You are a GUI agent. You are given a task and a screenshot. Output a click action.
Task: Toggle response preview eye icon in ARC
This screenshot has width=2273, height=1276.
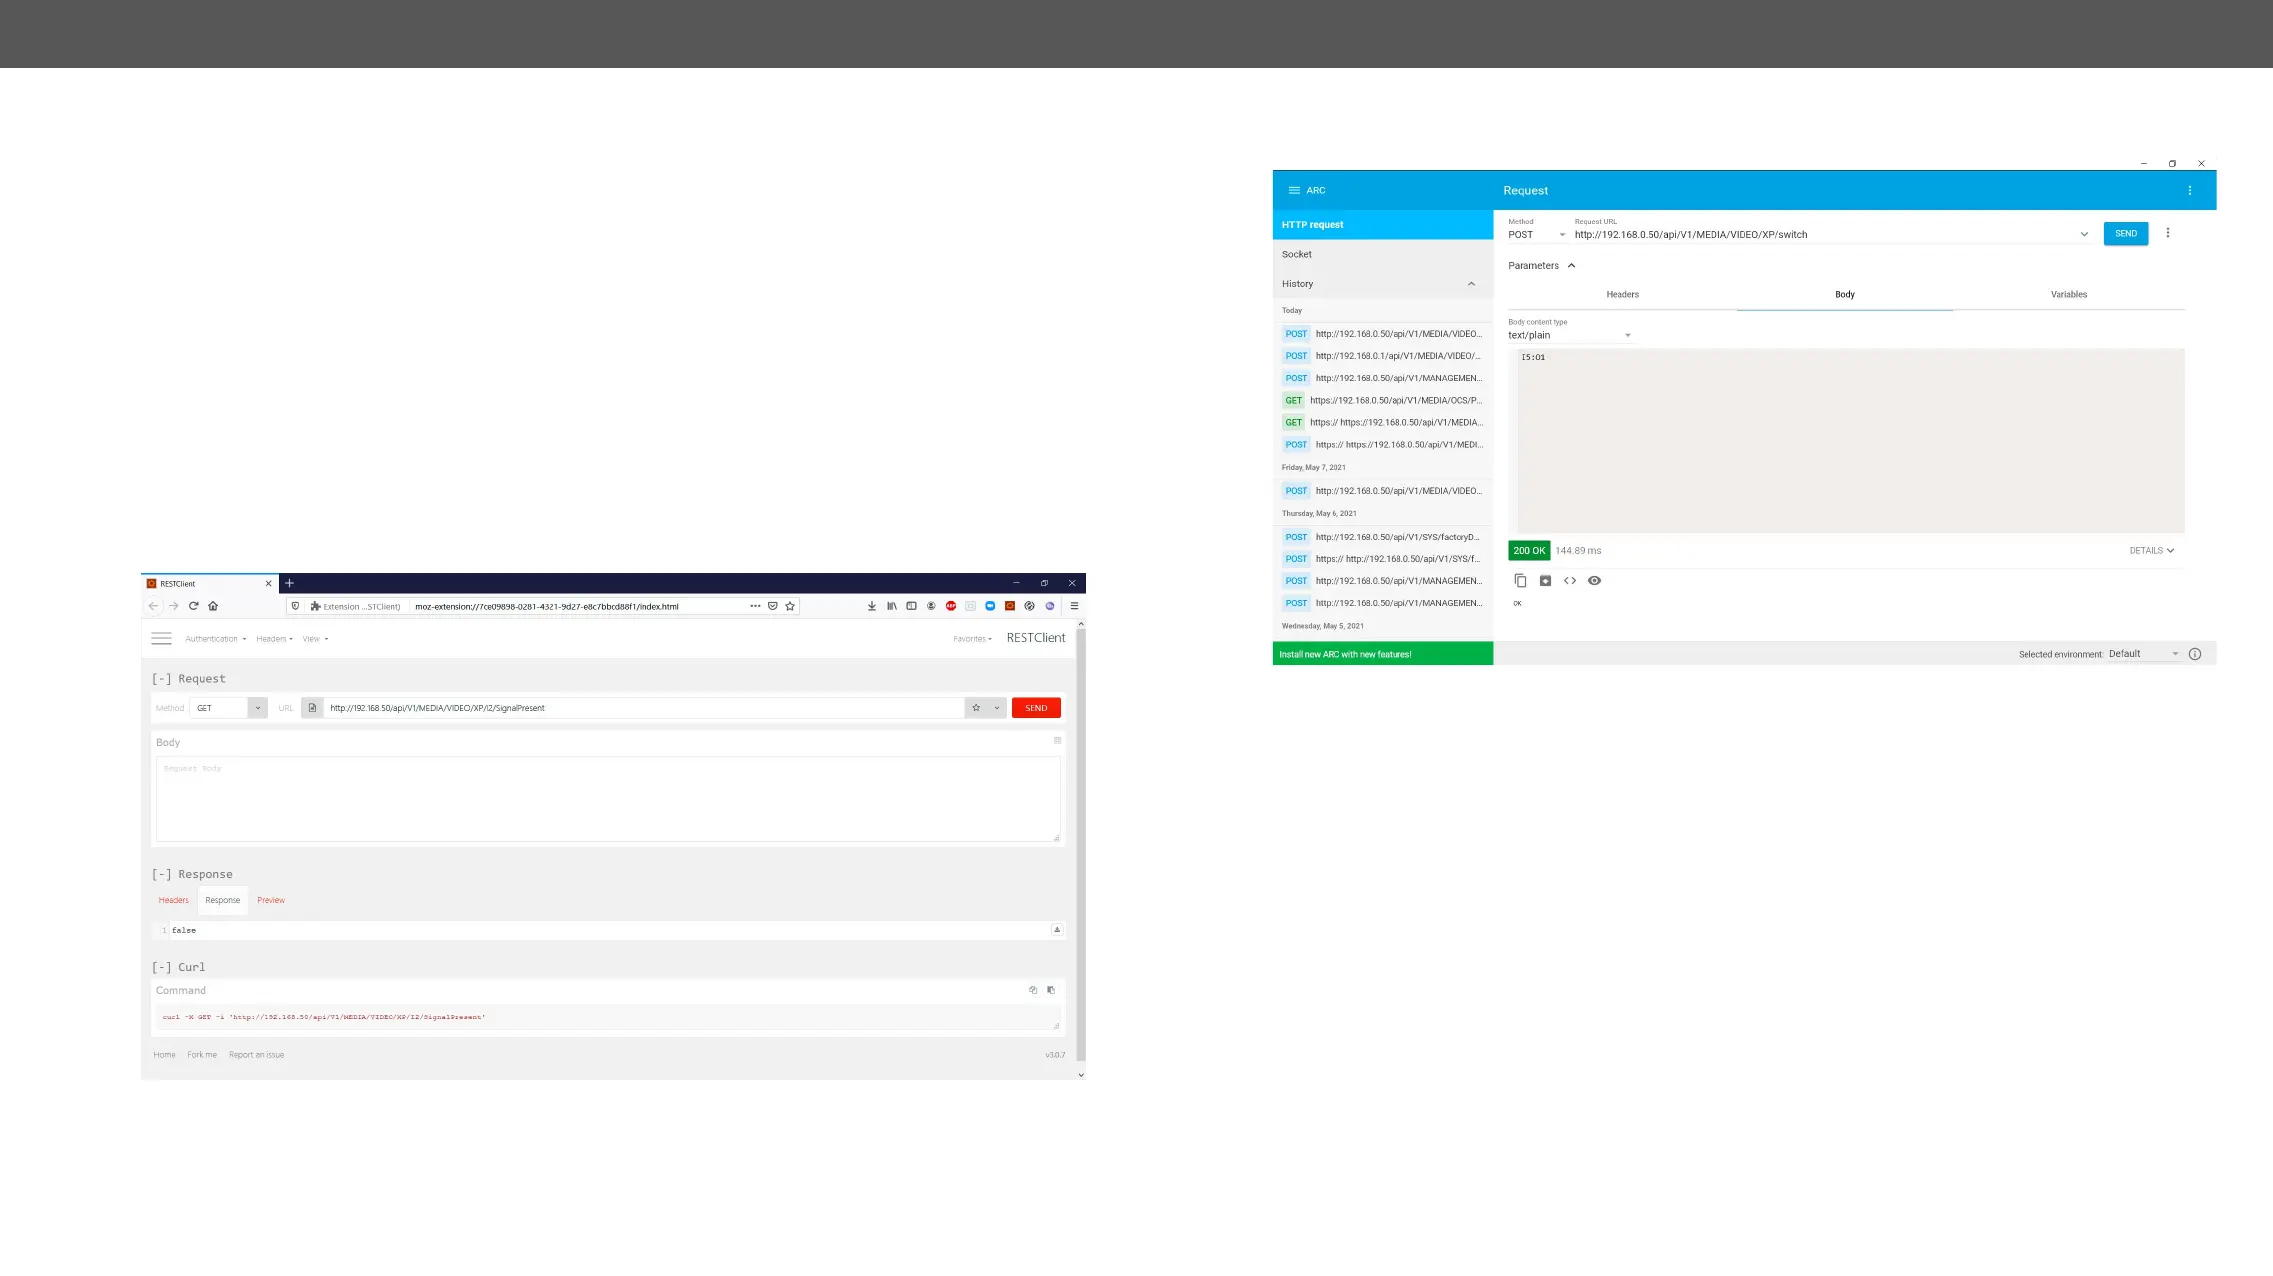(1594, 581)
